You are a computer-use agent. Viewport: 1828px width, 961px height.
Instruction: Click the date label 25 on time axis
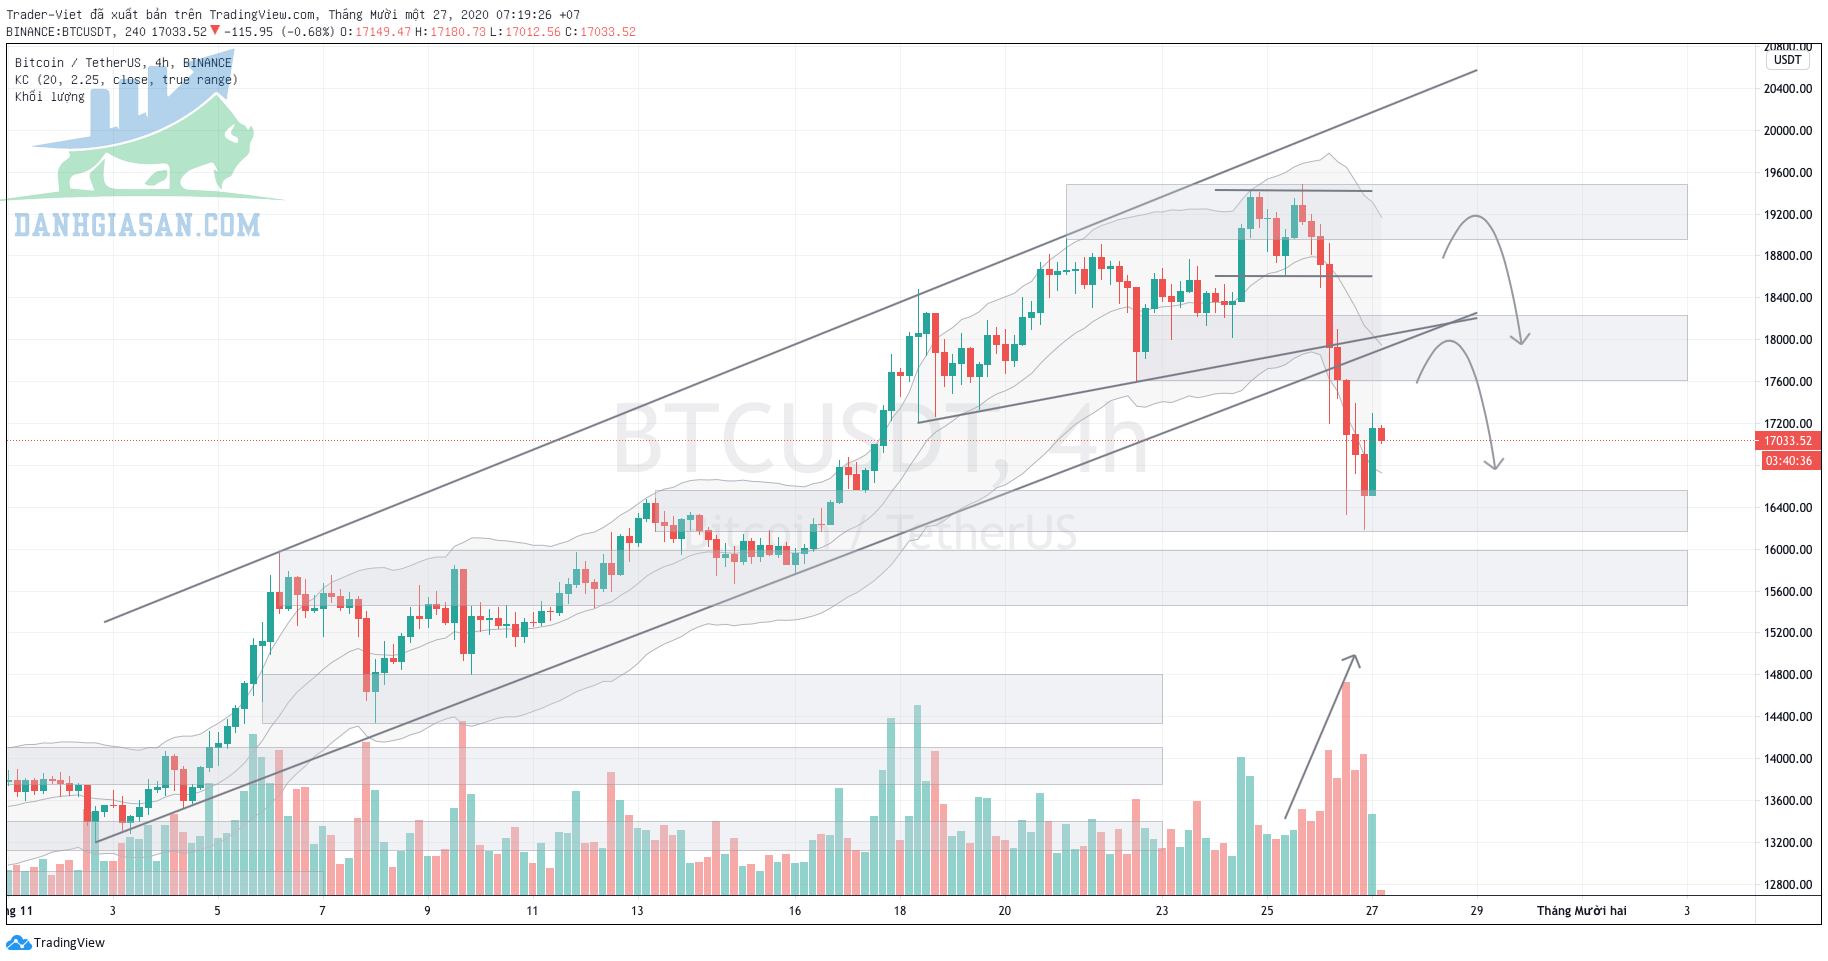tap(1267, 911)
